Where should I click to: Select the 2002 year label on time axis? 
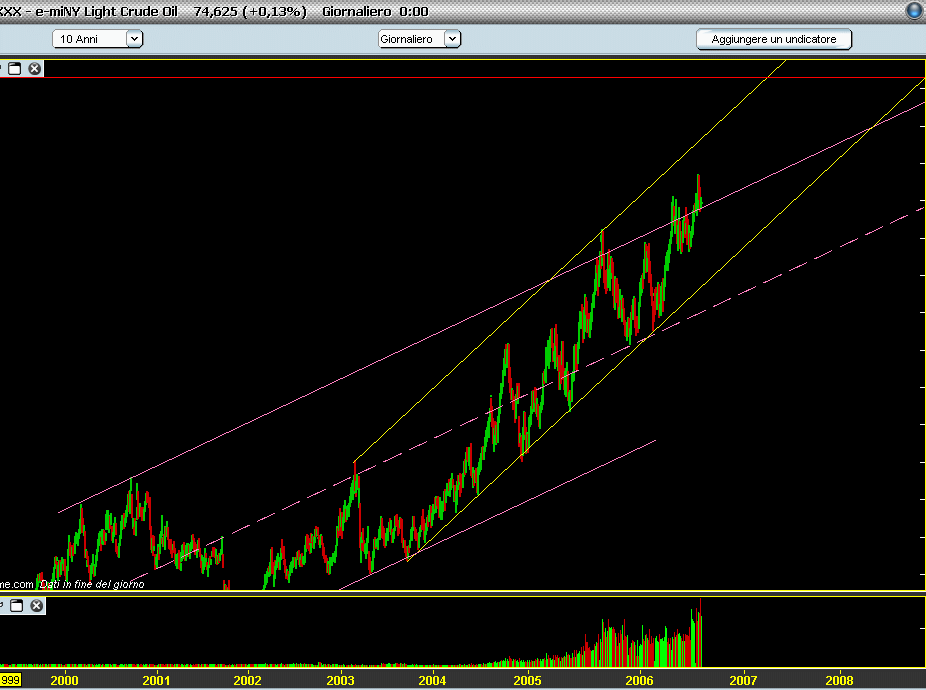pyautogui.click(x=247, y=681)
